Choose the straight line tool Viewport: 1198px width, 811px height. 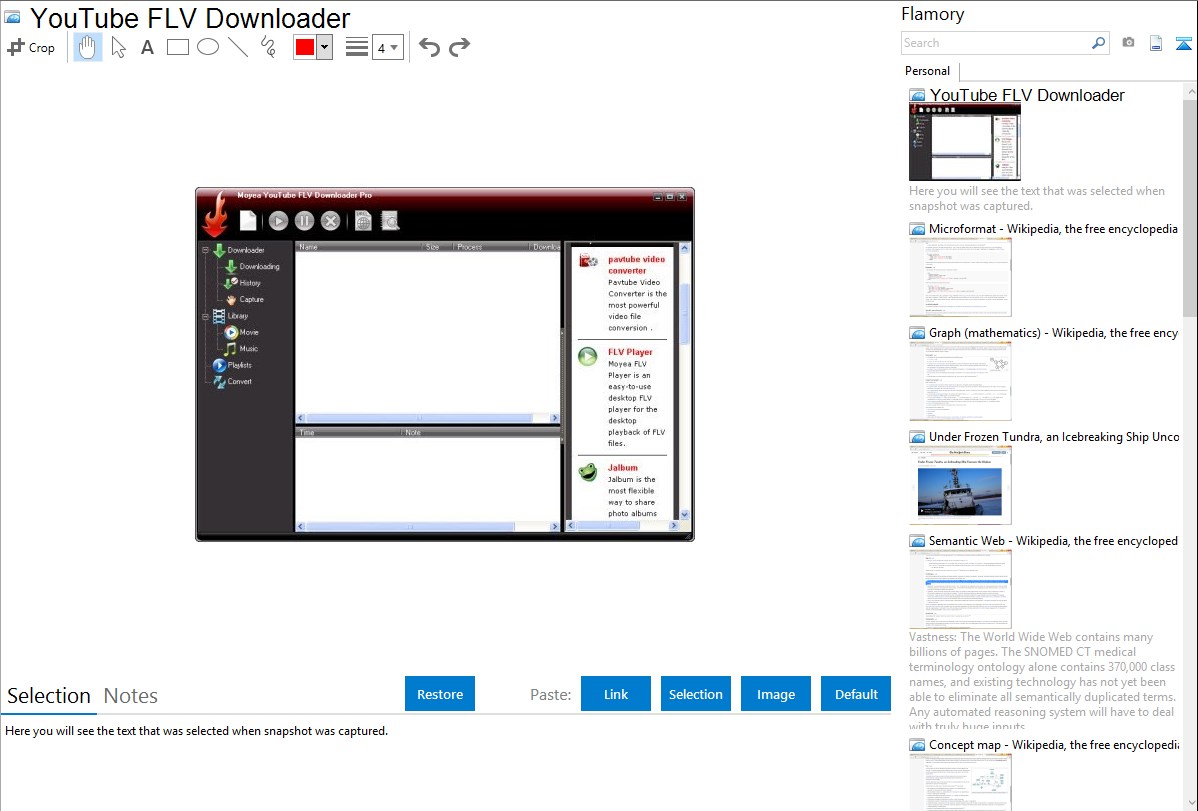tap(238, 47)
